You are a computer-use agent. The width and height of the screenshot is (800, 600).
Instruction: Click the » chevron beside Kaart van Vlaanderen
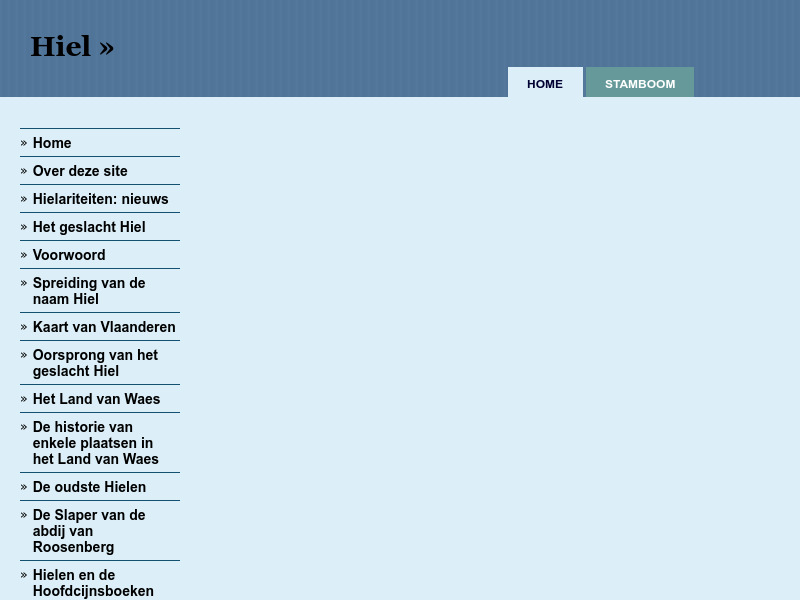click(x=24, y=327)
